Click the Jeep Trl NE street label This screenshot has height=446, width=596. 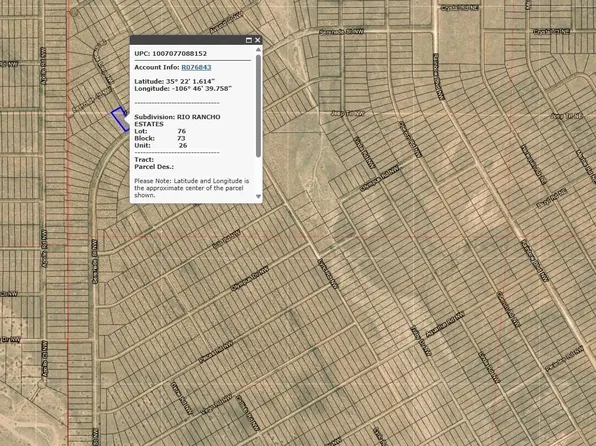(566, 116)
